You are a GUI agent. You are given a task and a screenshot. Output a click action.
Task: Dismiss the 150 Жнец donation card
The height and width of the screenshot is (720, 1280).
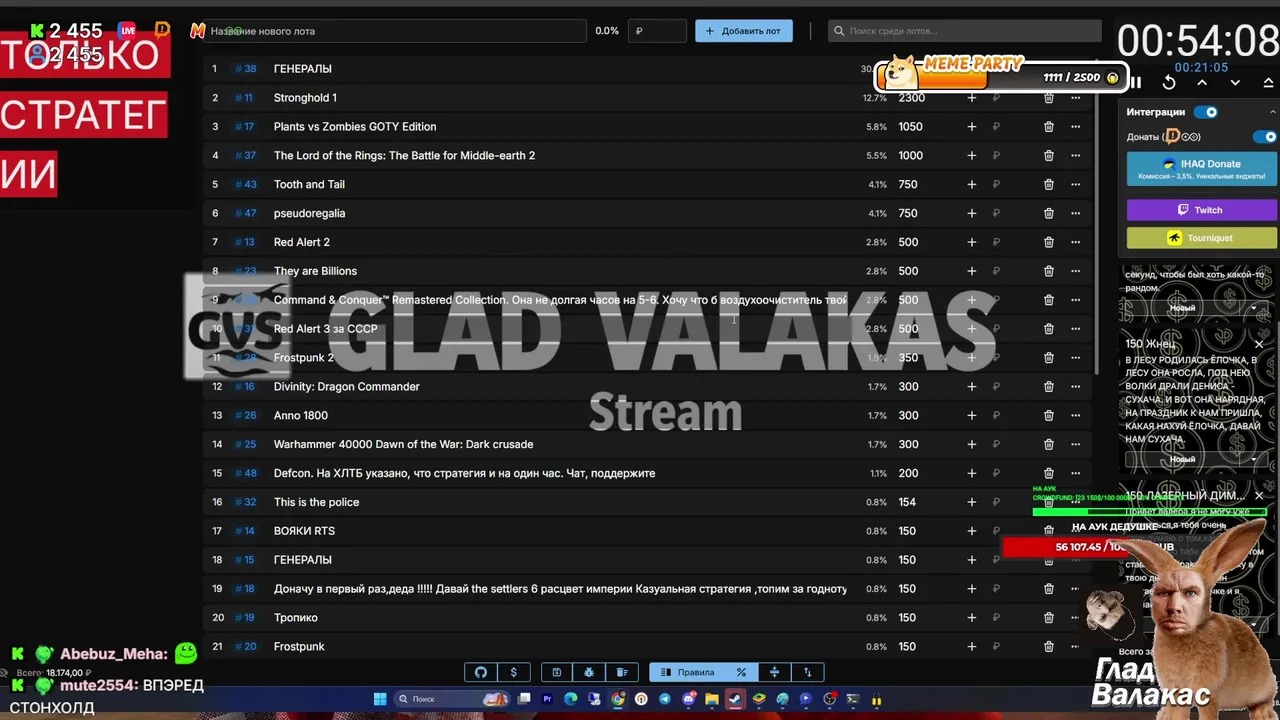1259,344
